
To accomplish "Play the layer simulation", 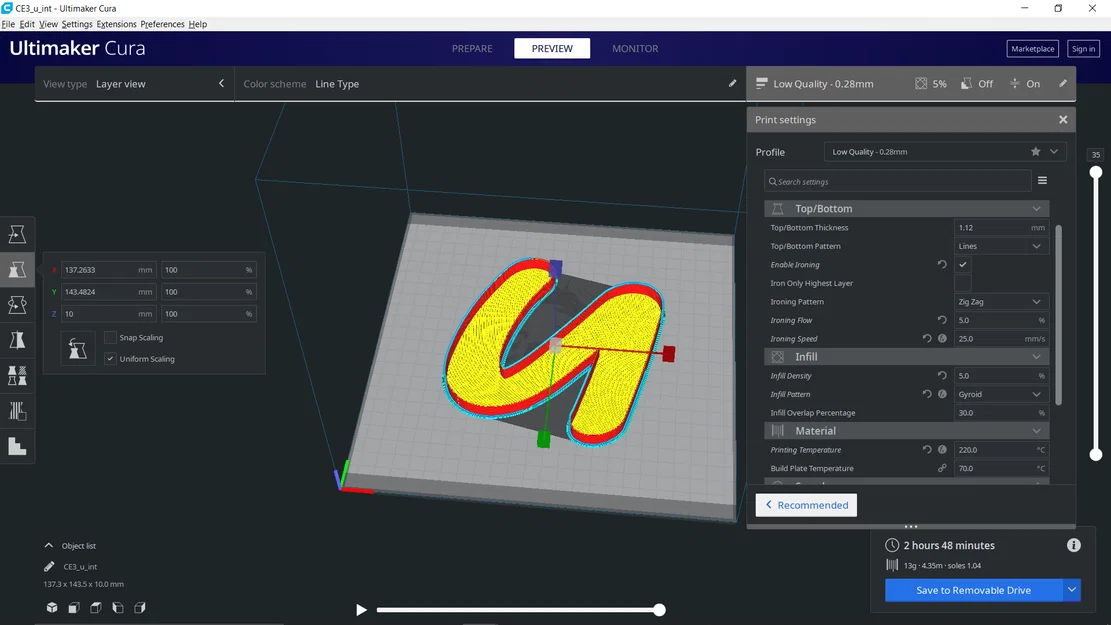I will (x=361, y=609).
